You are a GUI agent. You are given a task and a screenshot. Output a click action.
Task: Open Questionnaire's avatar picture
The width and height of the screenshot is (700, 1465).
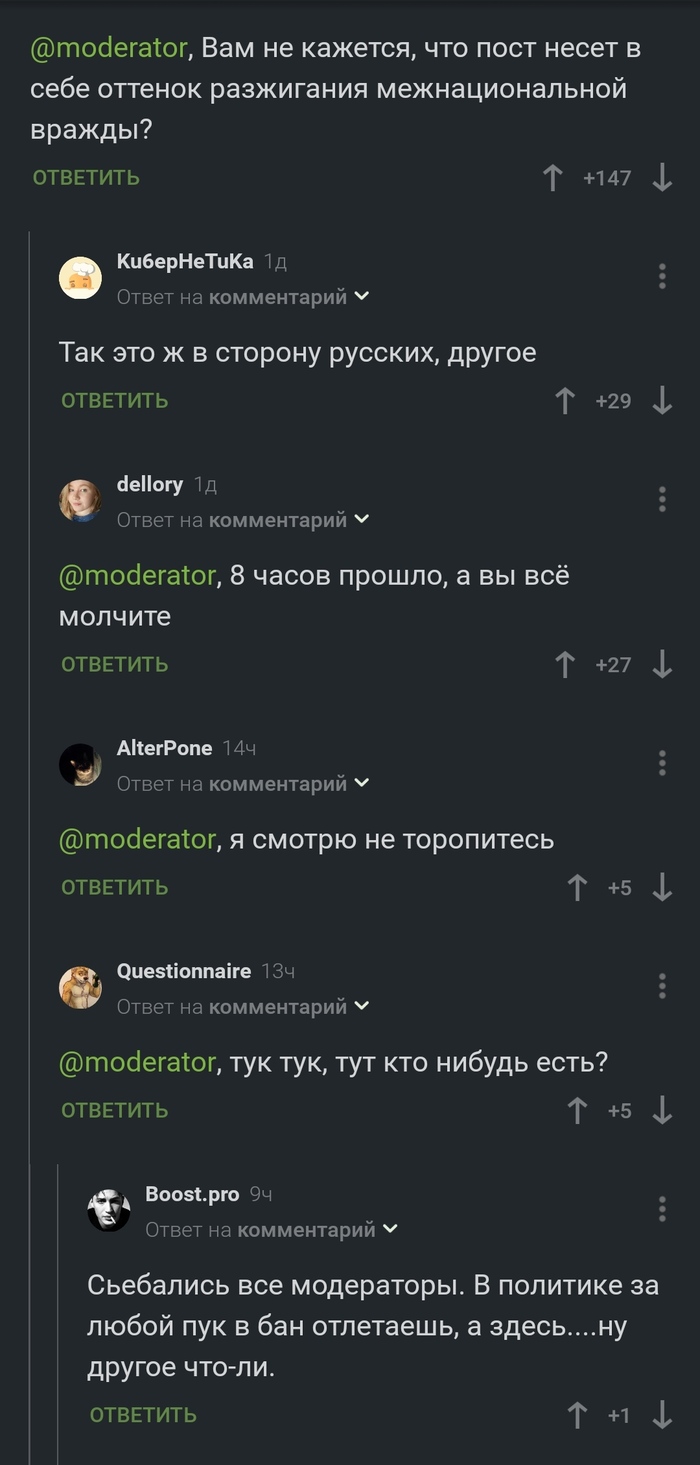coord(80,987)
